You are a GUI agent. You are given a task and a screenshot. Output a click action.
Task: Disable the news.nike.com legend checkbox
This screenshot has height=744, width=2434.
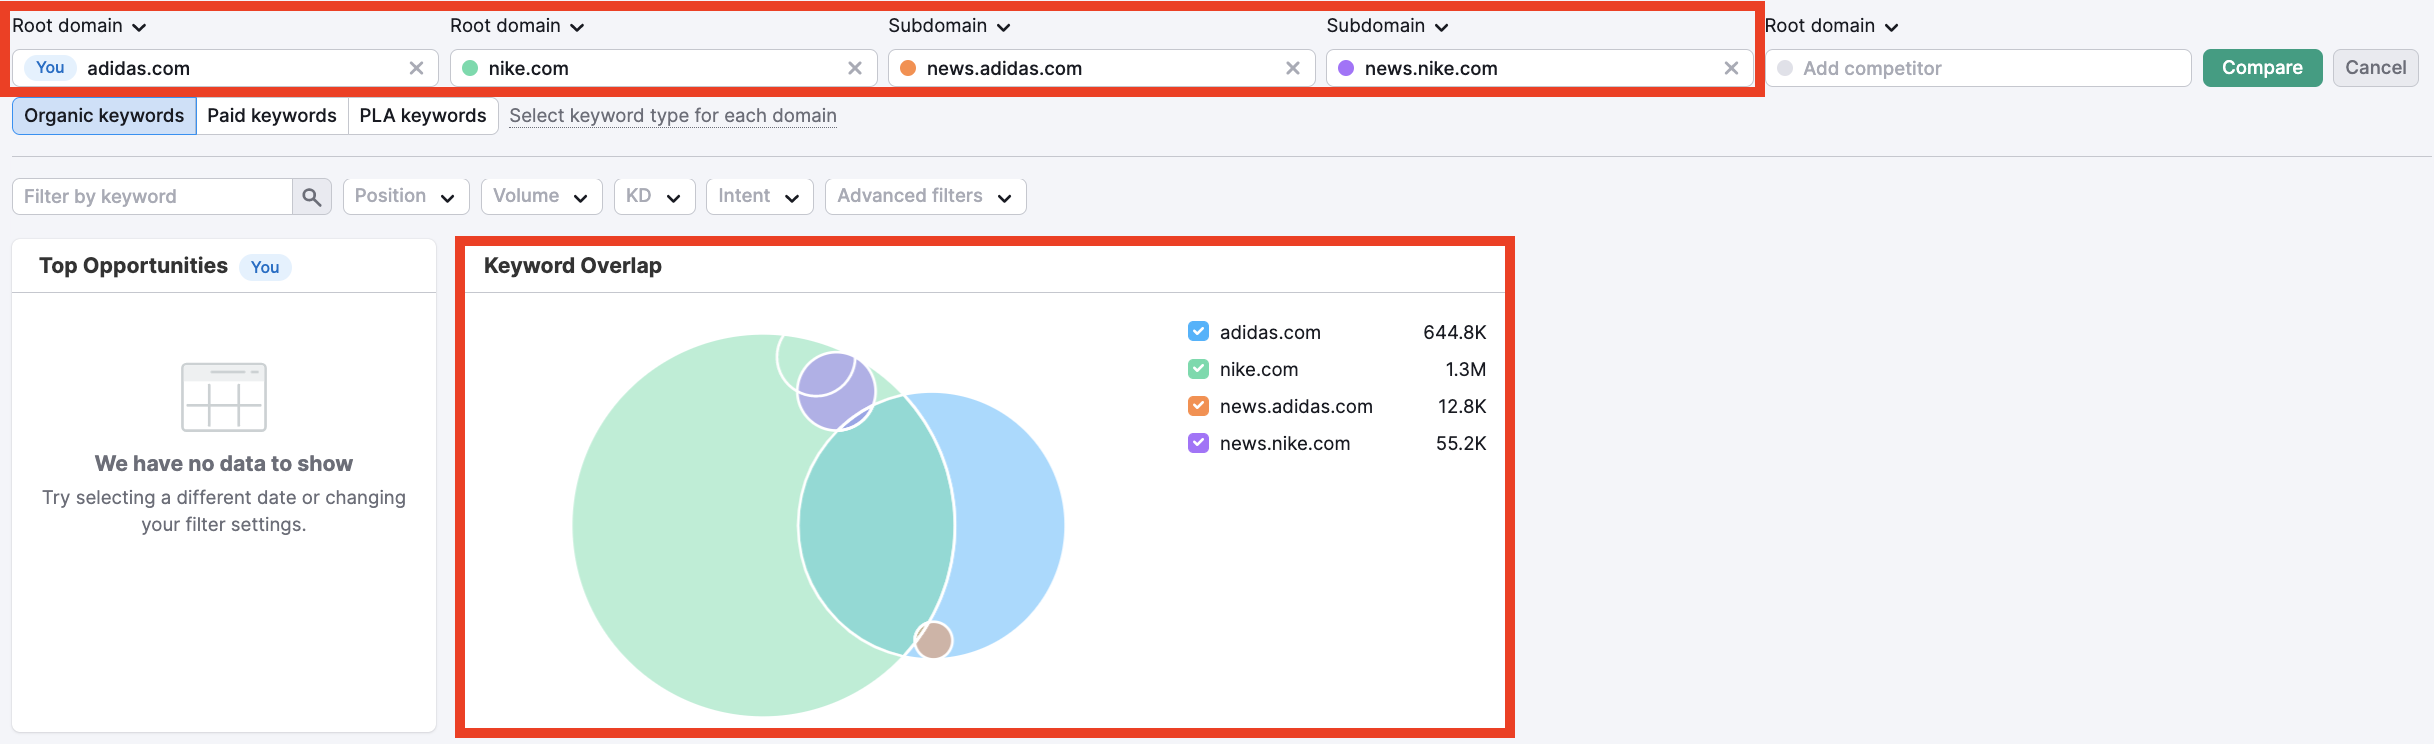point(1198,443)
